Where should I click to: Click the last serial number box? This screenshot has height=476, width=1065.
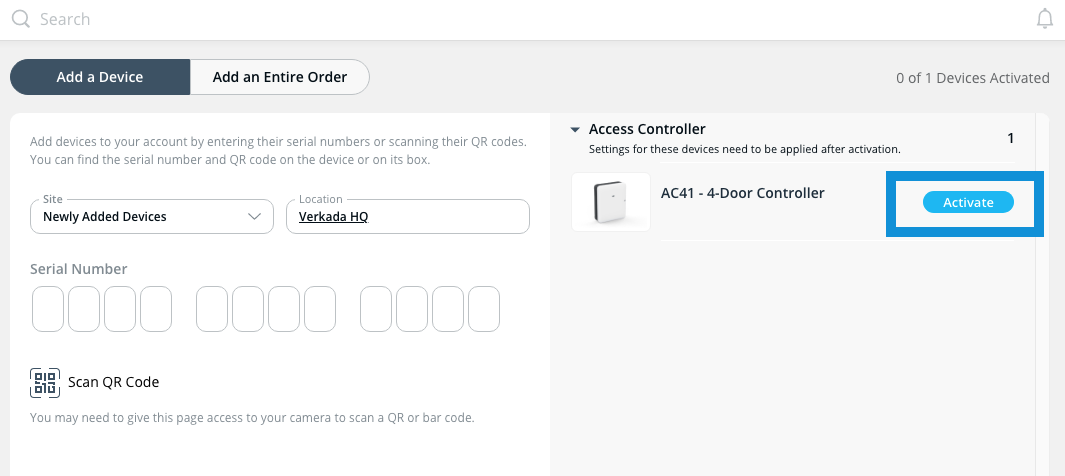coord(484,309)
